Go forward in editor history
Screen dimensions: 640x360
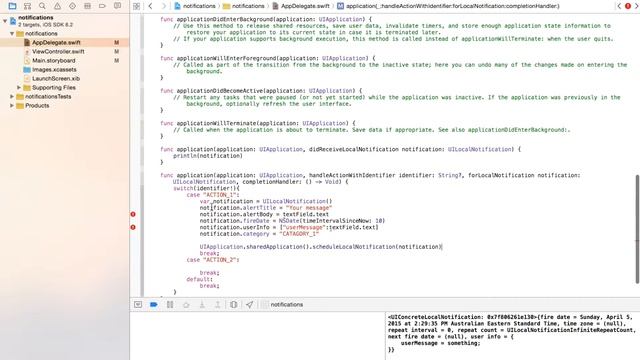click(164, 6)
